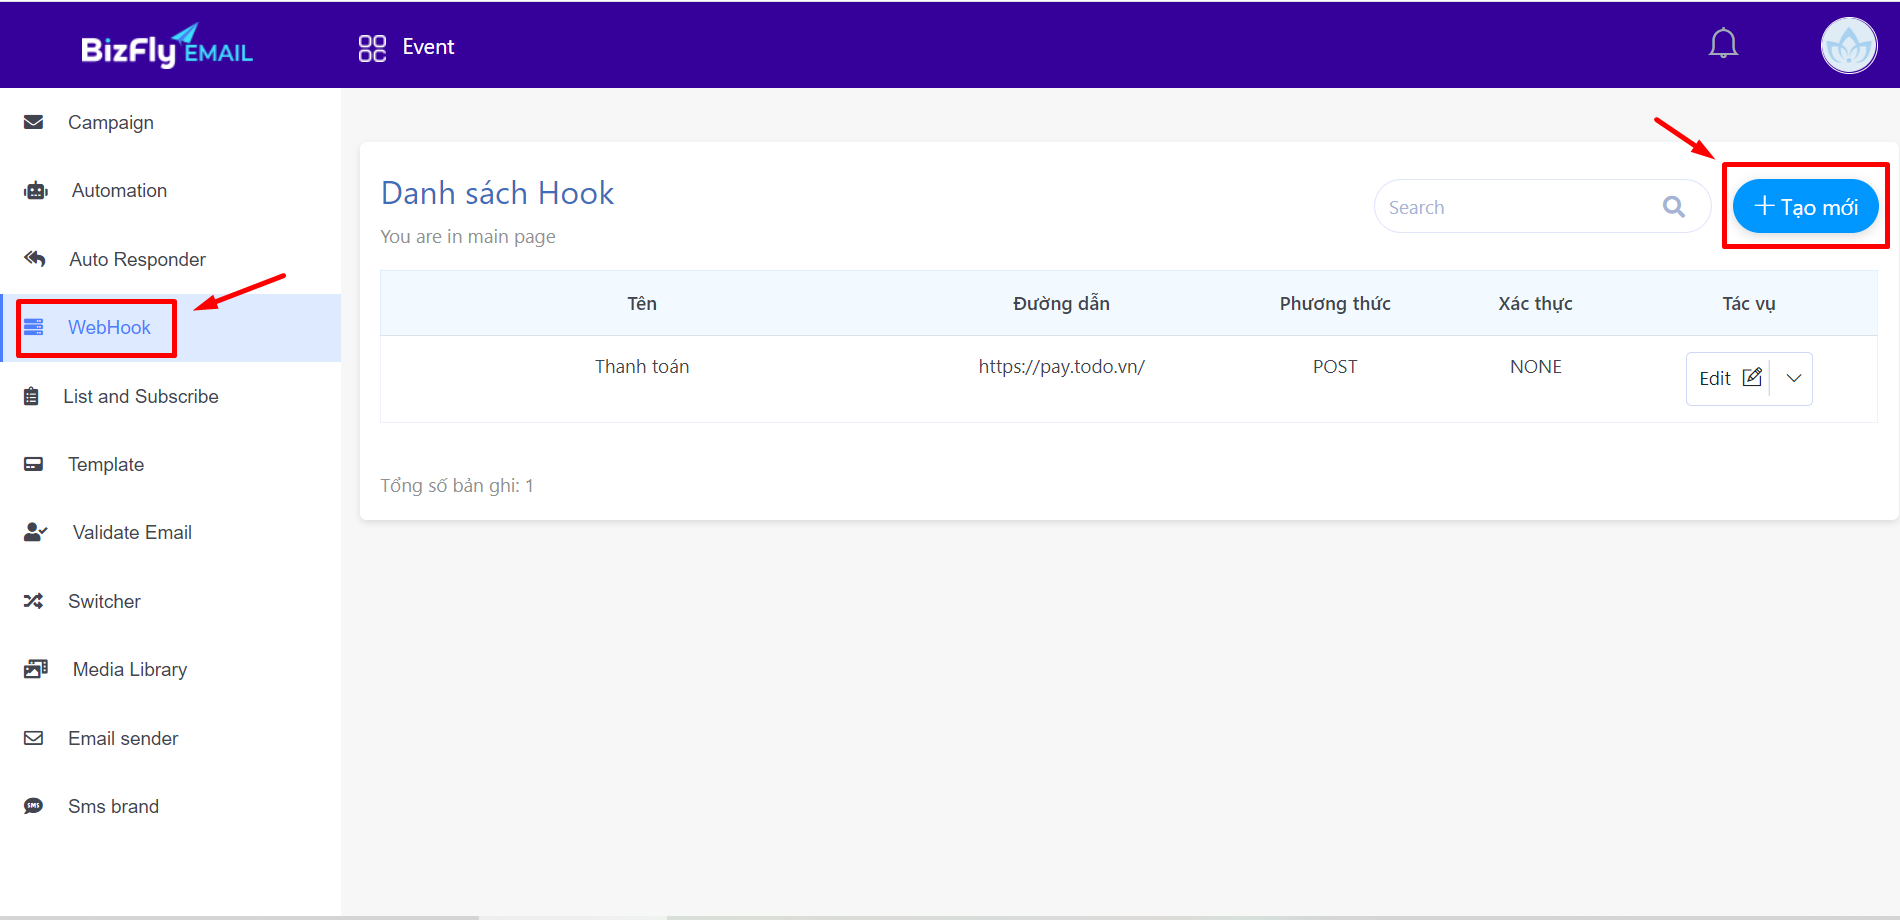Open the Event menu label

(428, 47)
